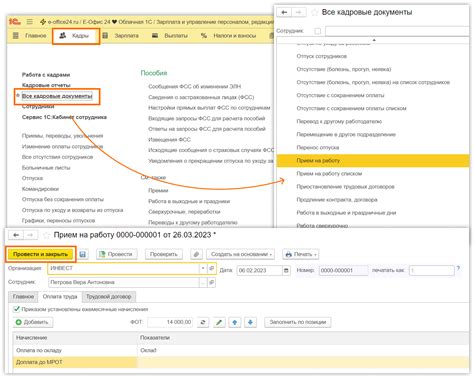
Task: Open Премии link
Action: click(158, 191)
